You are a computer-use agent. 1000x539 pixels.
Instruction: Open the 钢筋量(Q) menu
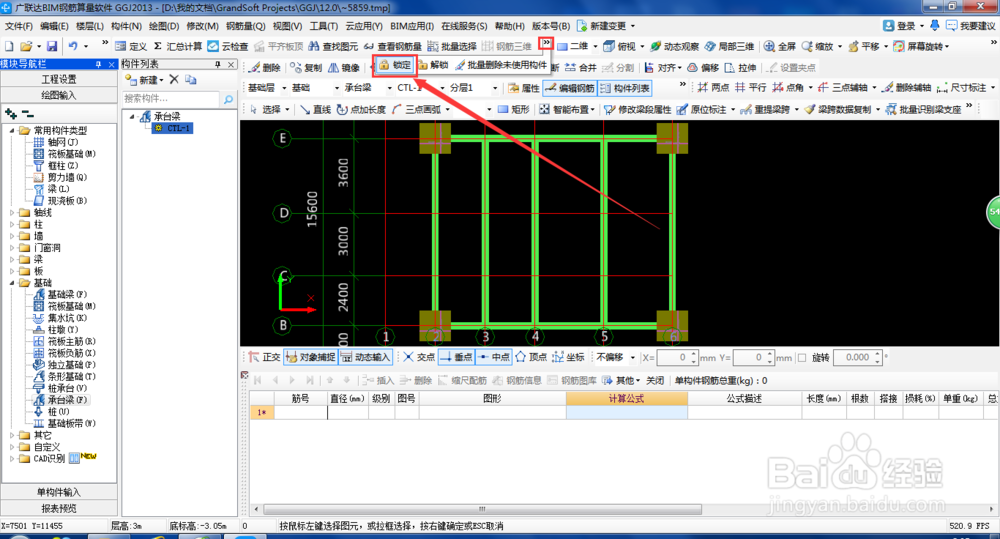click(x=246, y=26)
